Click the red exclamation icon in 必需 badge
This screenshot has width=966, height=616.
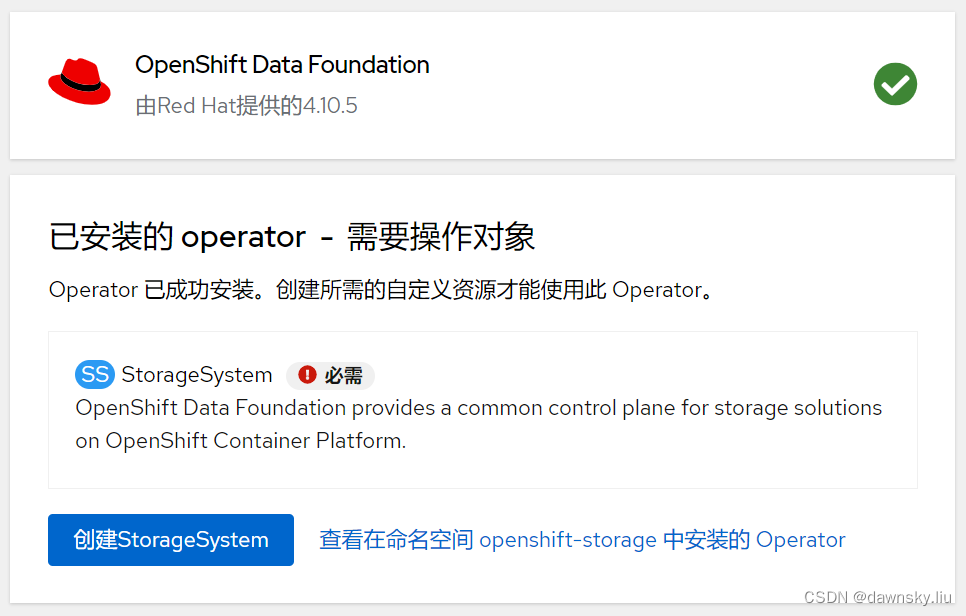(310, 375)
